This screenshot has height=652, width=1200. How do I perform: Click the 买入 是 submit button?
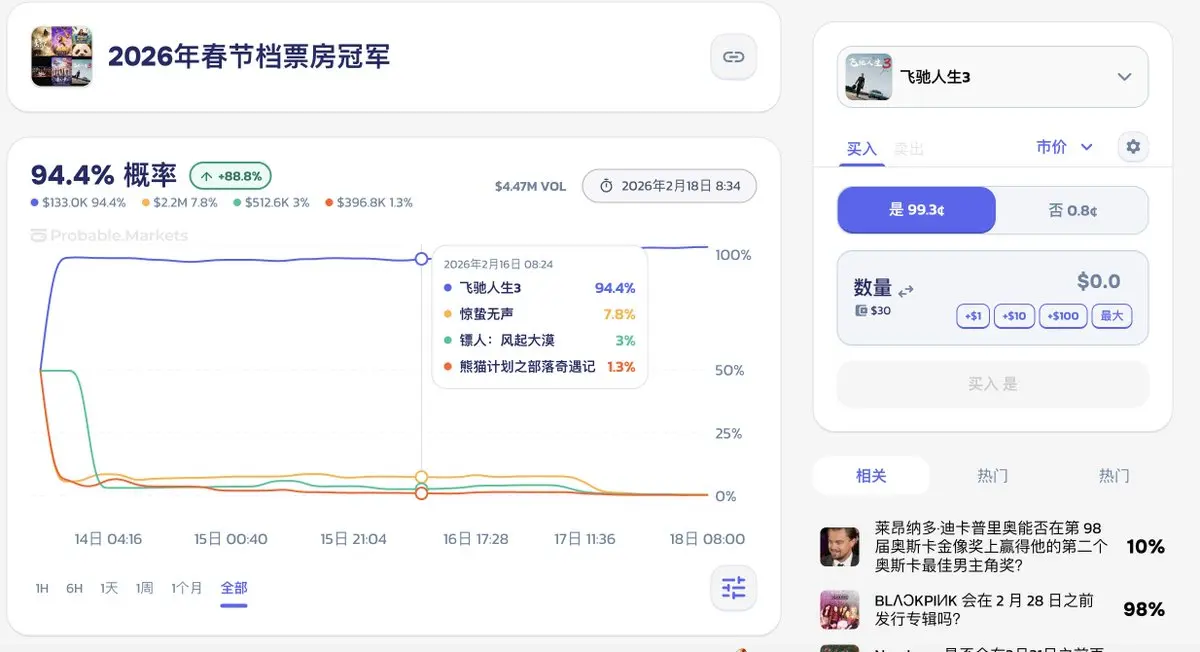[992, 384]
